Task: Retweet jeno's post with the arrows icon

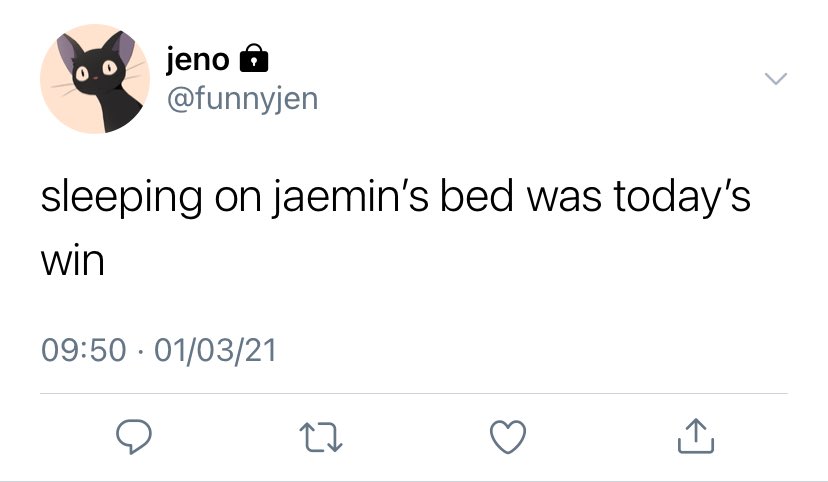Action: click(321, 437)
